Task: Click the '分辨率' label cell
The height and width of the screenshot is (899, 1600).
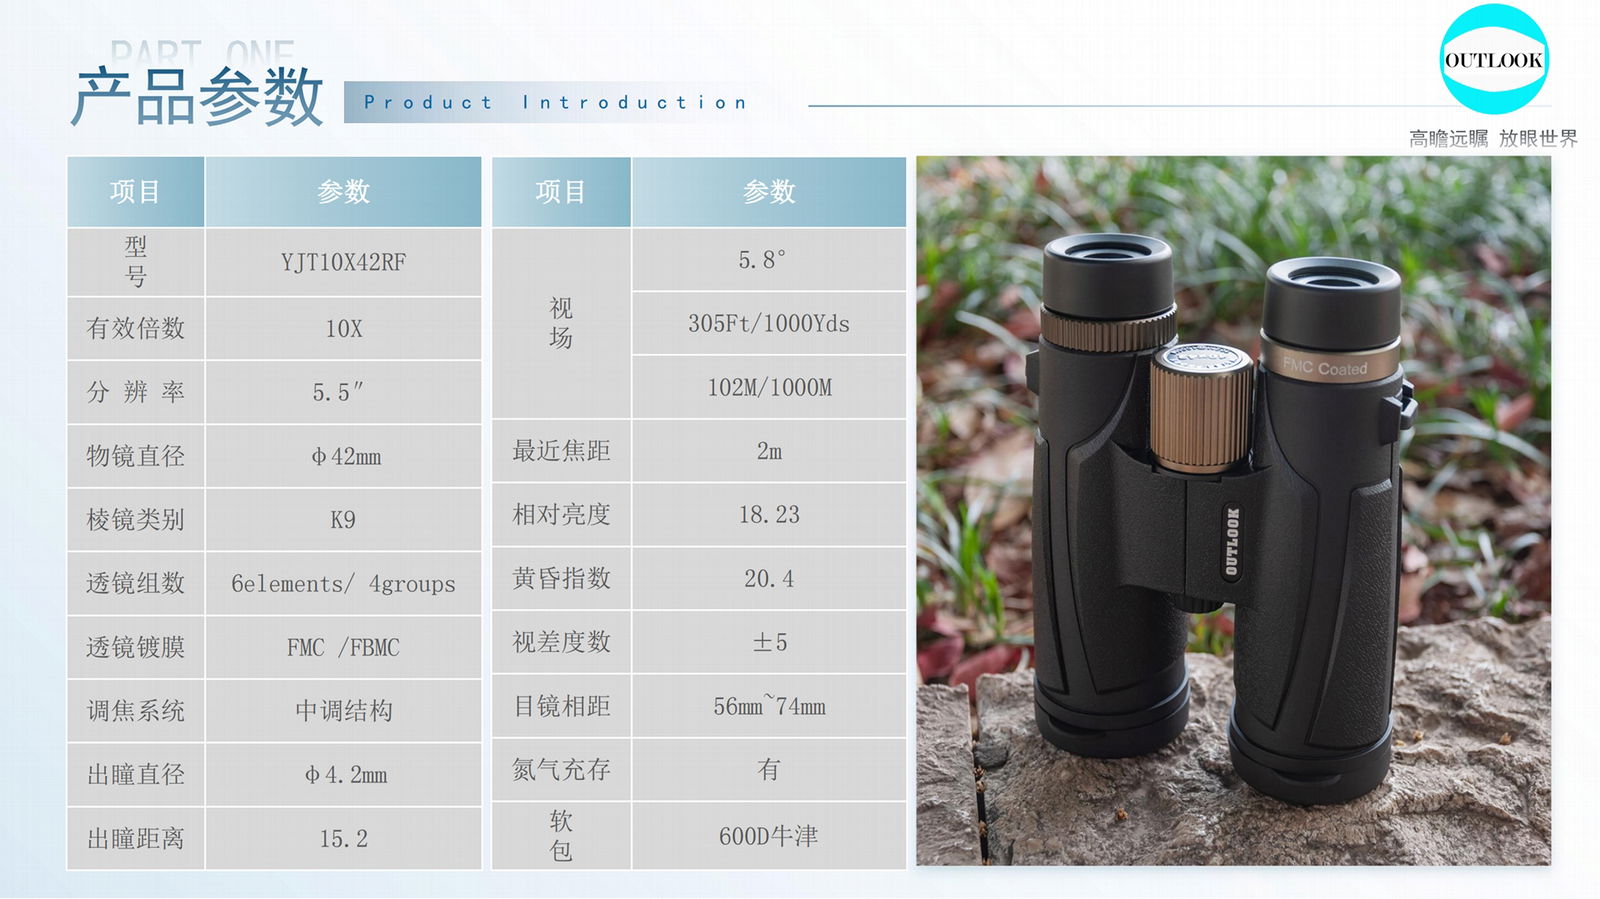Action: point(136,392)
